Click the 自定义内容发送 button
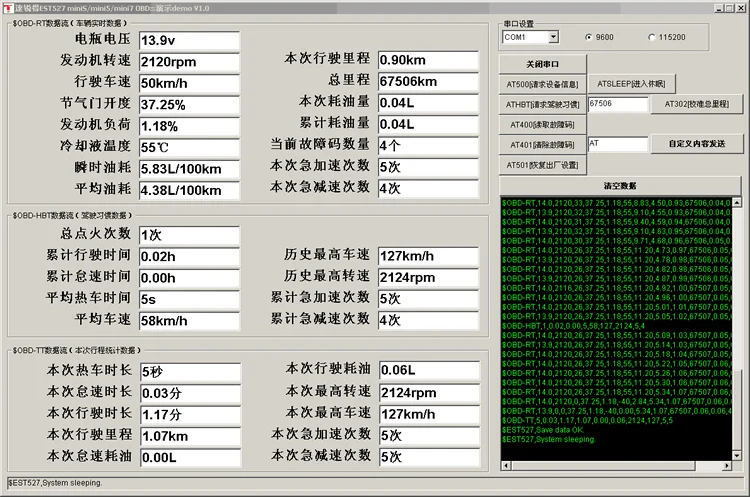Image resolution: width=750 pixels, height=497 pixels. click(697, 144)
